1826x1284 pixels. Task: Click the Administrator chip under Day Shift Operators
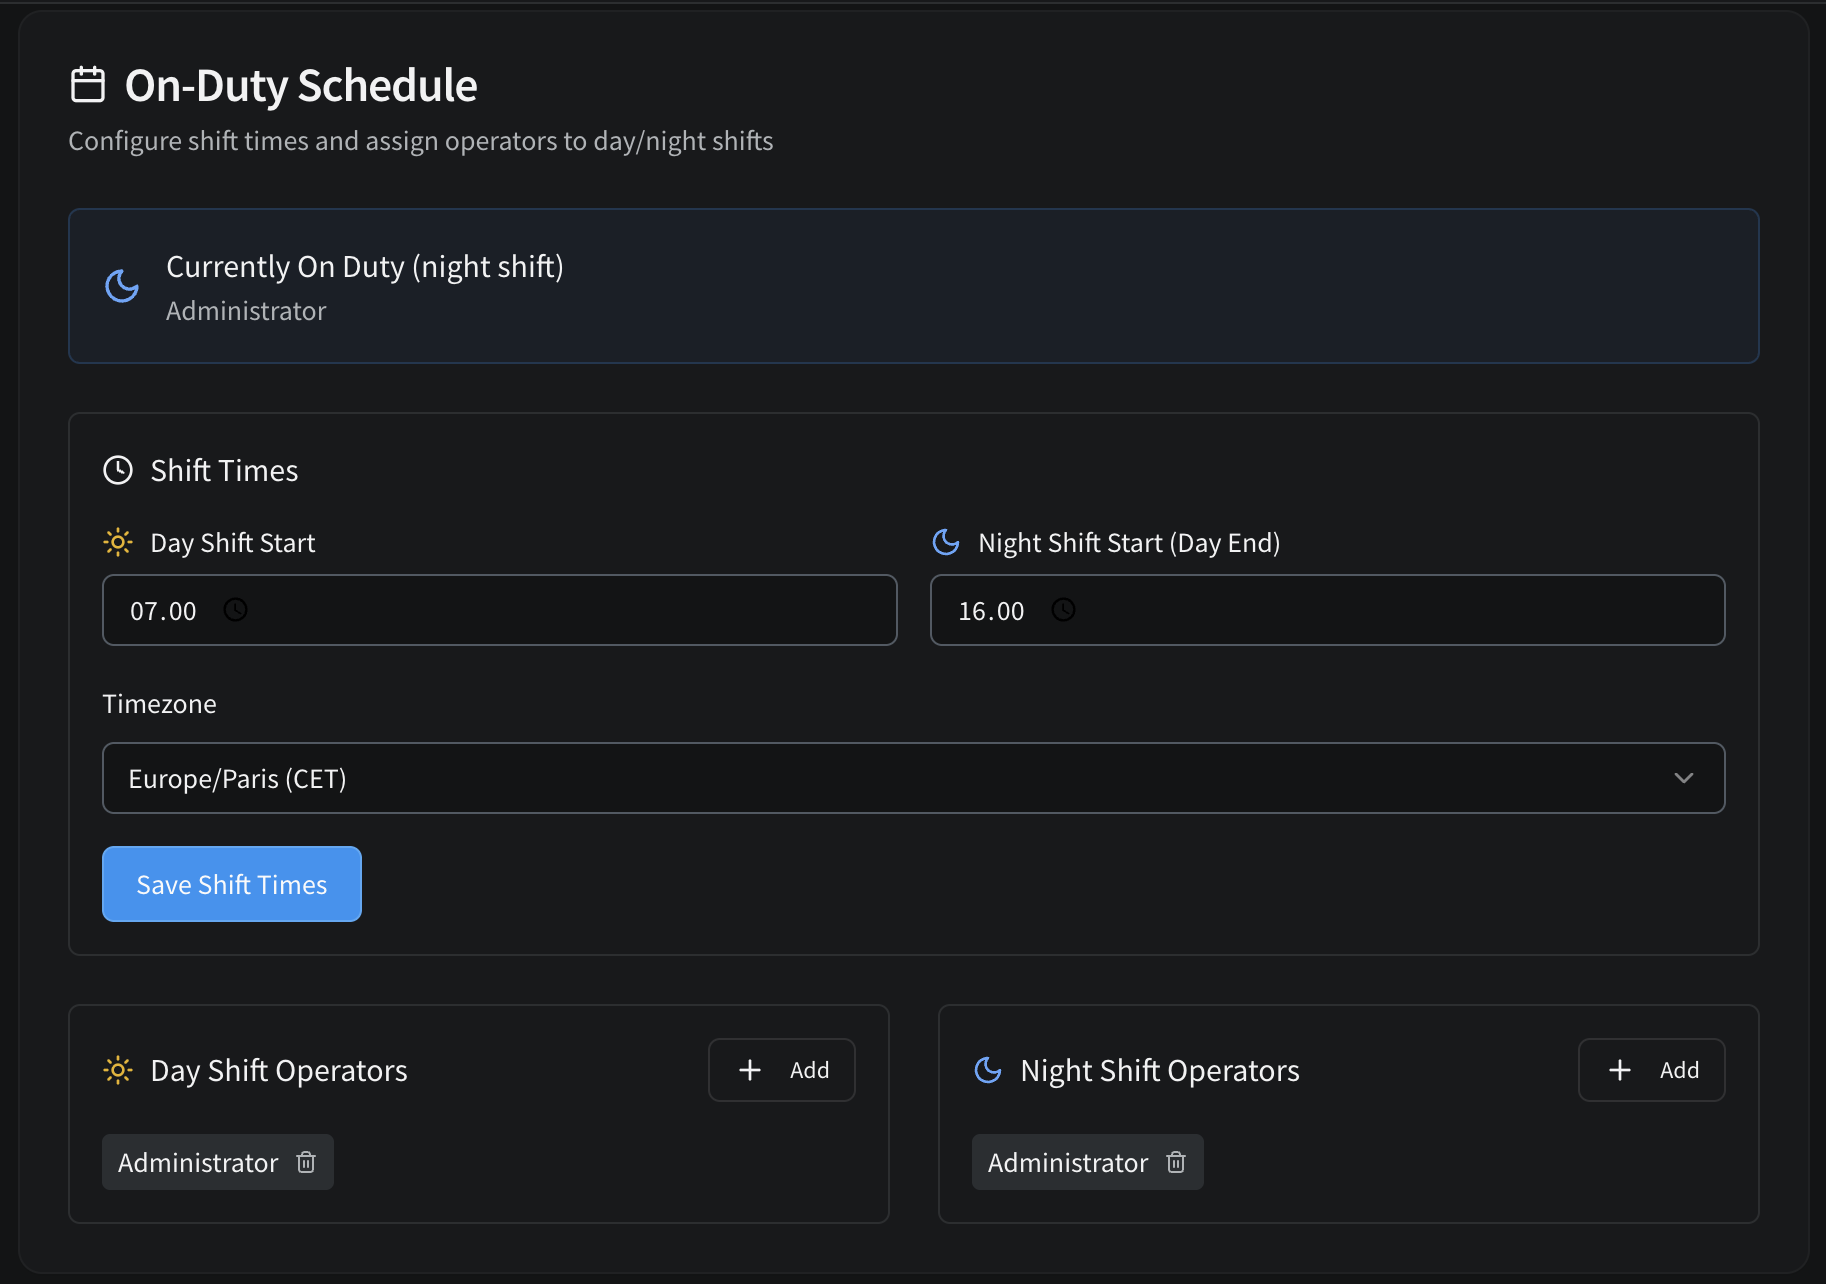click(x=198, y=1162)
